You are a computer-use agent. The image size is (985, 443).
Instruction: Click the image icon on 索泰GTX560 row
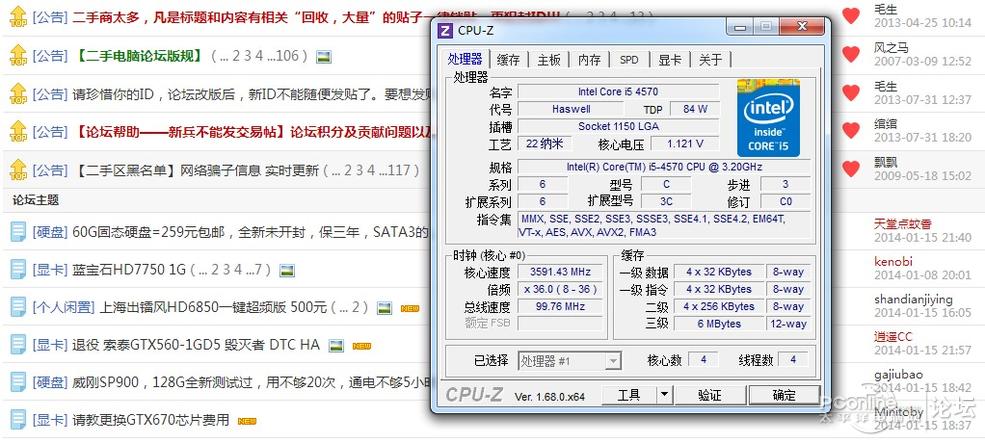pos(337,346)
